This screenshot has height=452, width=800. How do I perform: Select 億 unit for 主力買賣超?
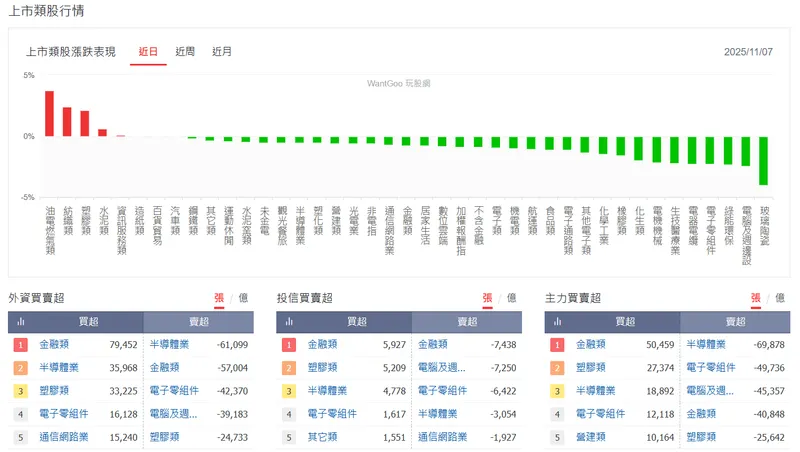click(x=780, y=298)
